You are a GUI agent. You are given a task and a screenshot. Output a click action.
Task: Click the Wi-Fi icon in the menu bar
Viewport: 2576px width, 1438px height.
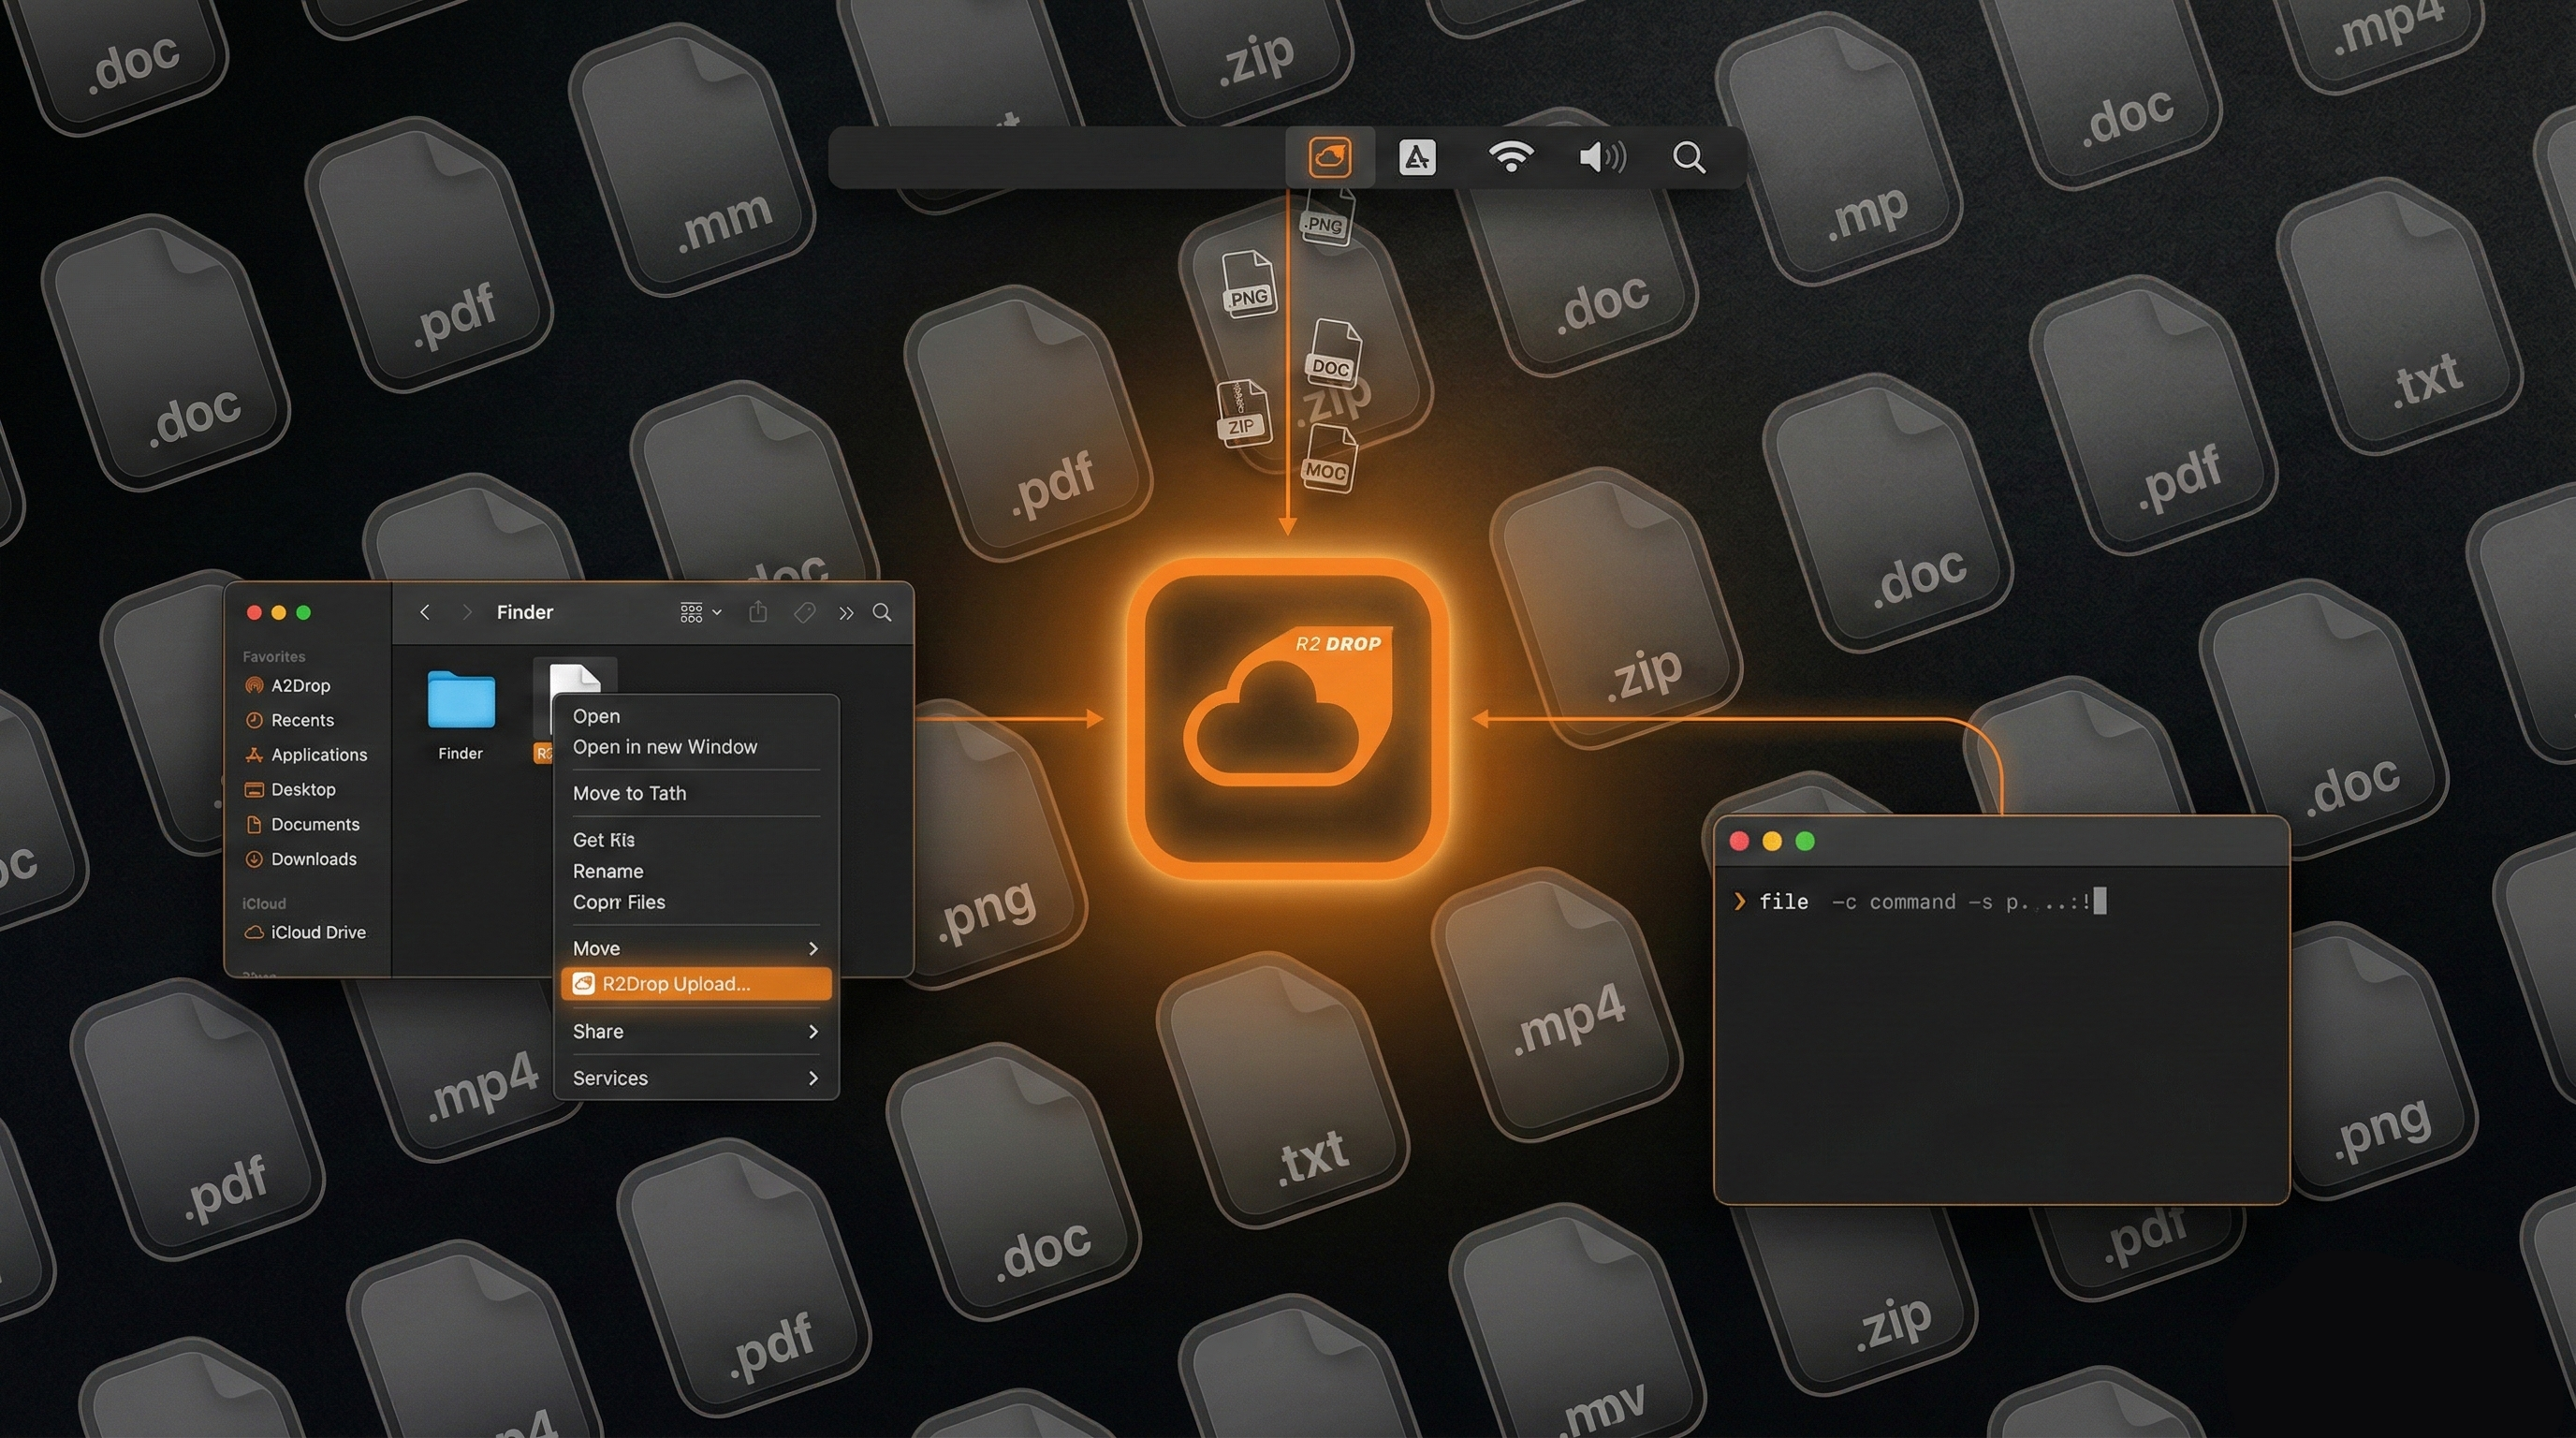[x=1510, y=155]
